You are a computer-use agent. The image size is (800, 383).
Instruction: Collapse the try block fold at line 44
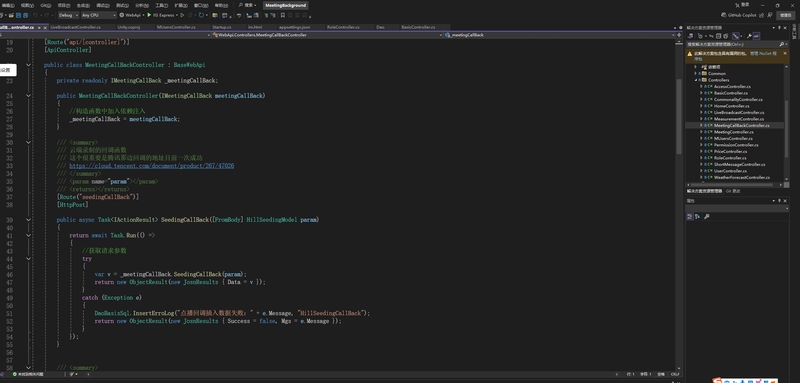click(29, 259)
